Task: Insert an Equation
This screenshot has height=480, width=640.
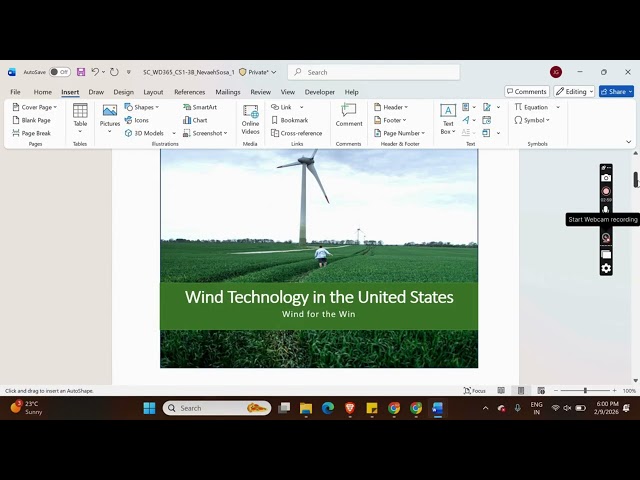Action: coord(531,107)
